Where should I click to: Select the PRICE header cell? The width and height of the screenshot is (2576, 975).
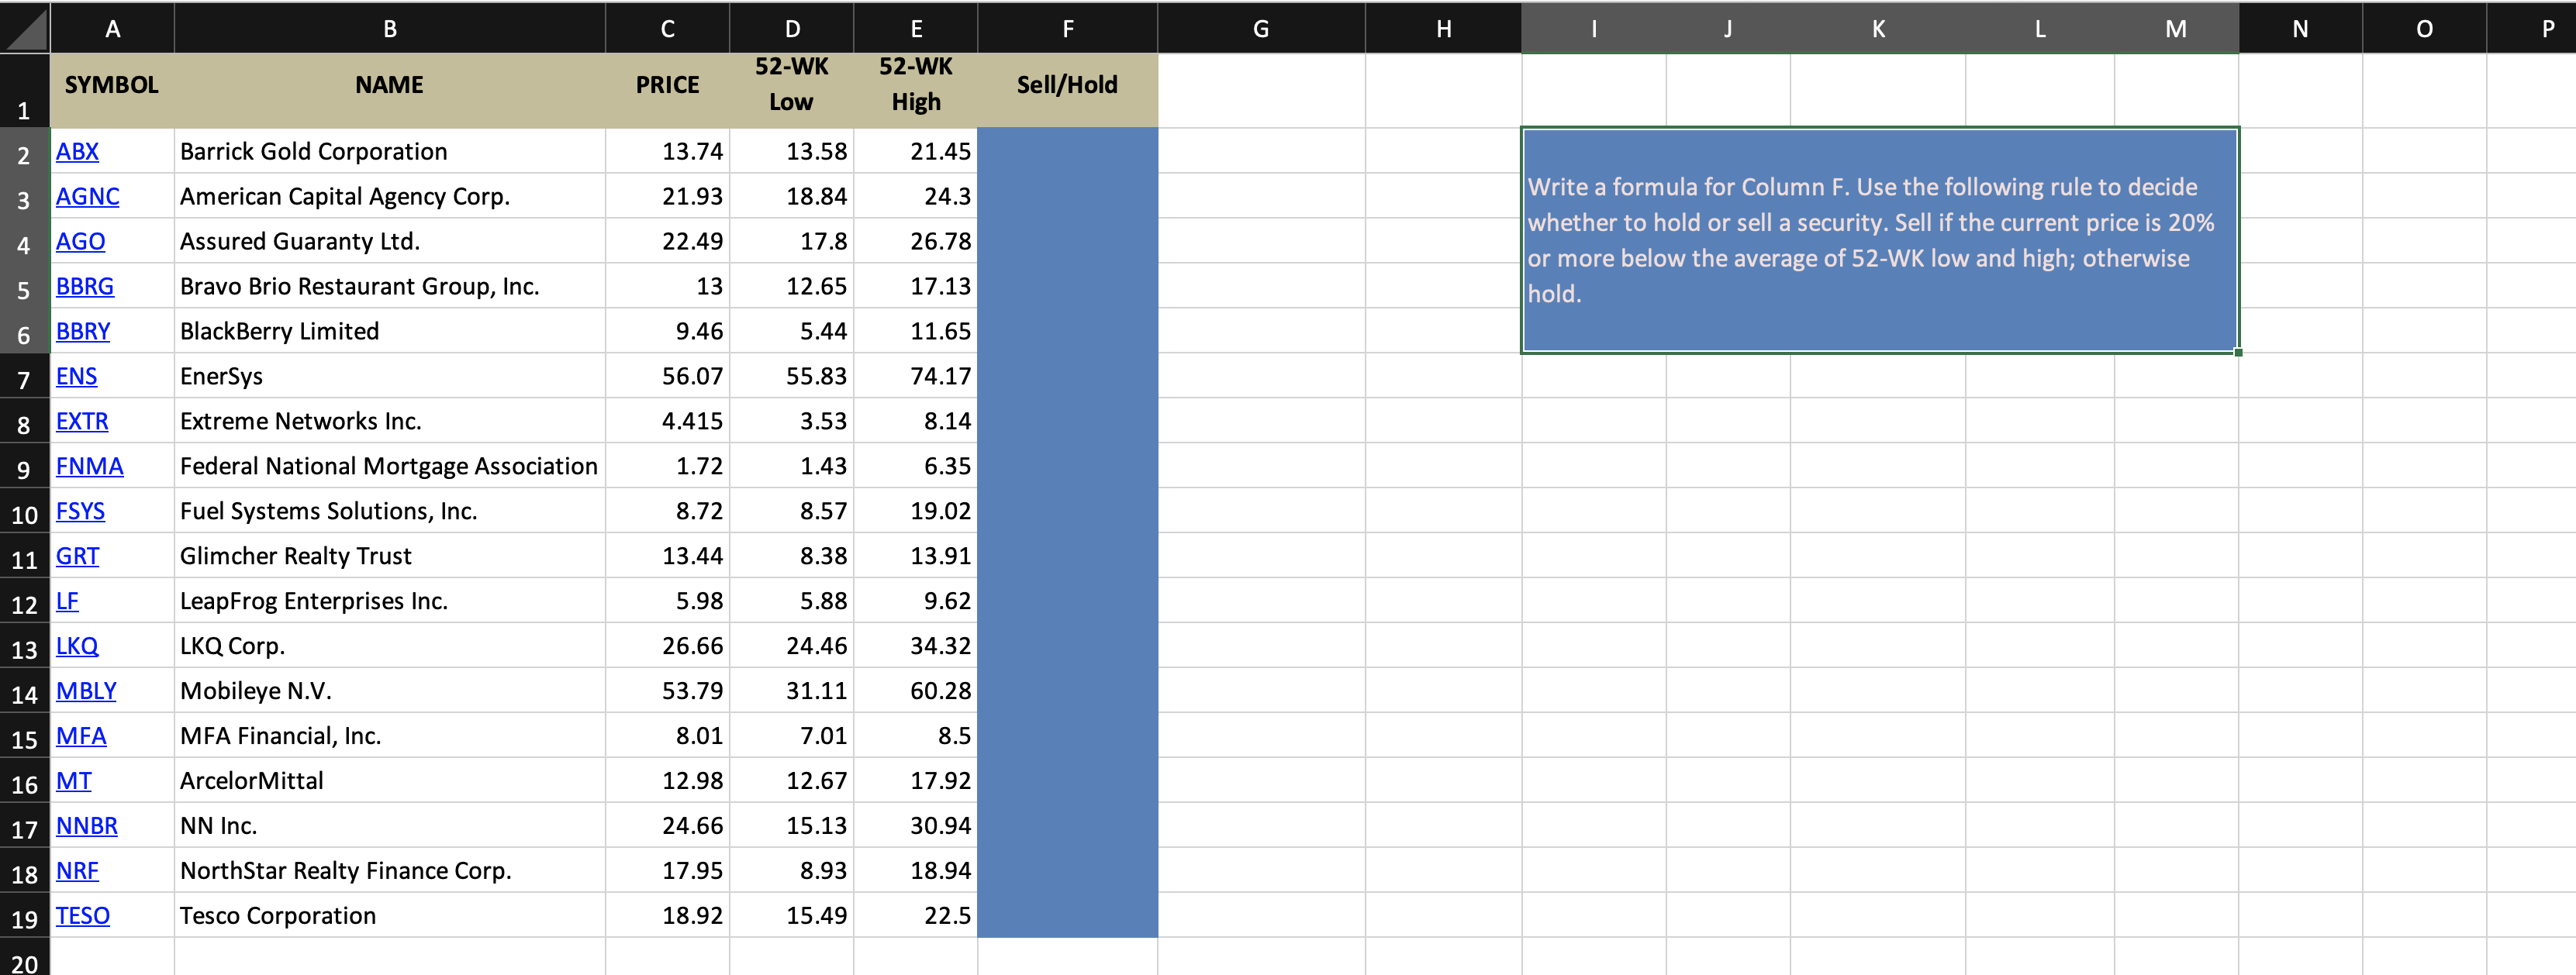tap(667, 90)
